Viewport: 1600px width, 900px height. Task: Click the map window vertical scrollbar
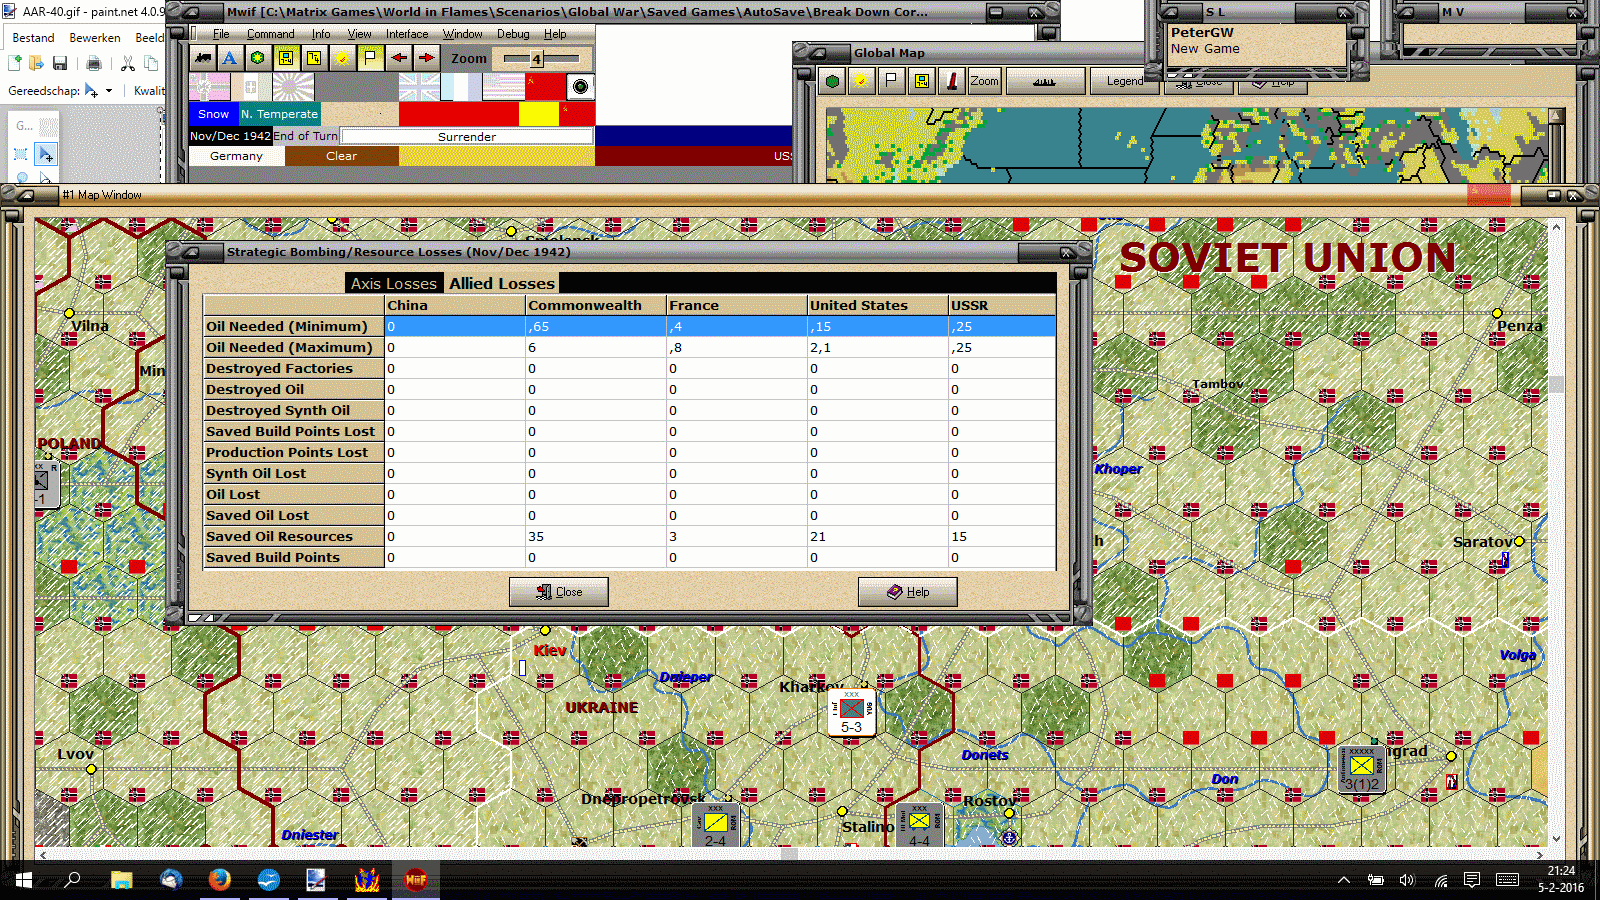[x=1556, y=533]
